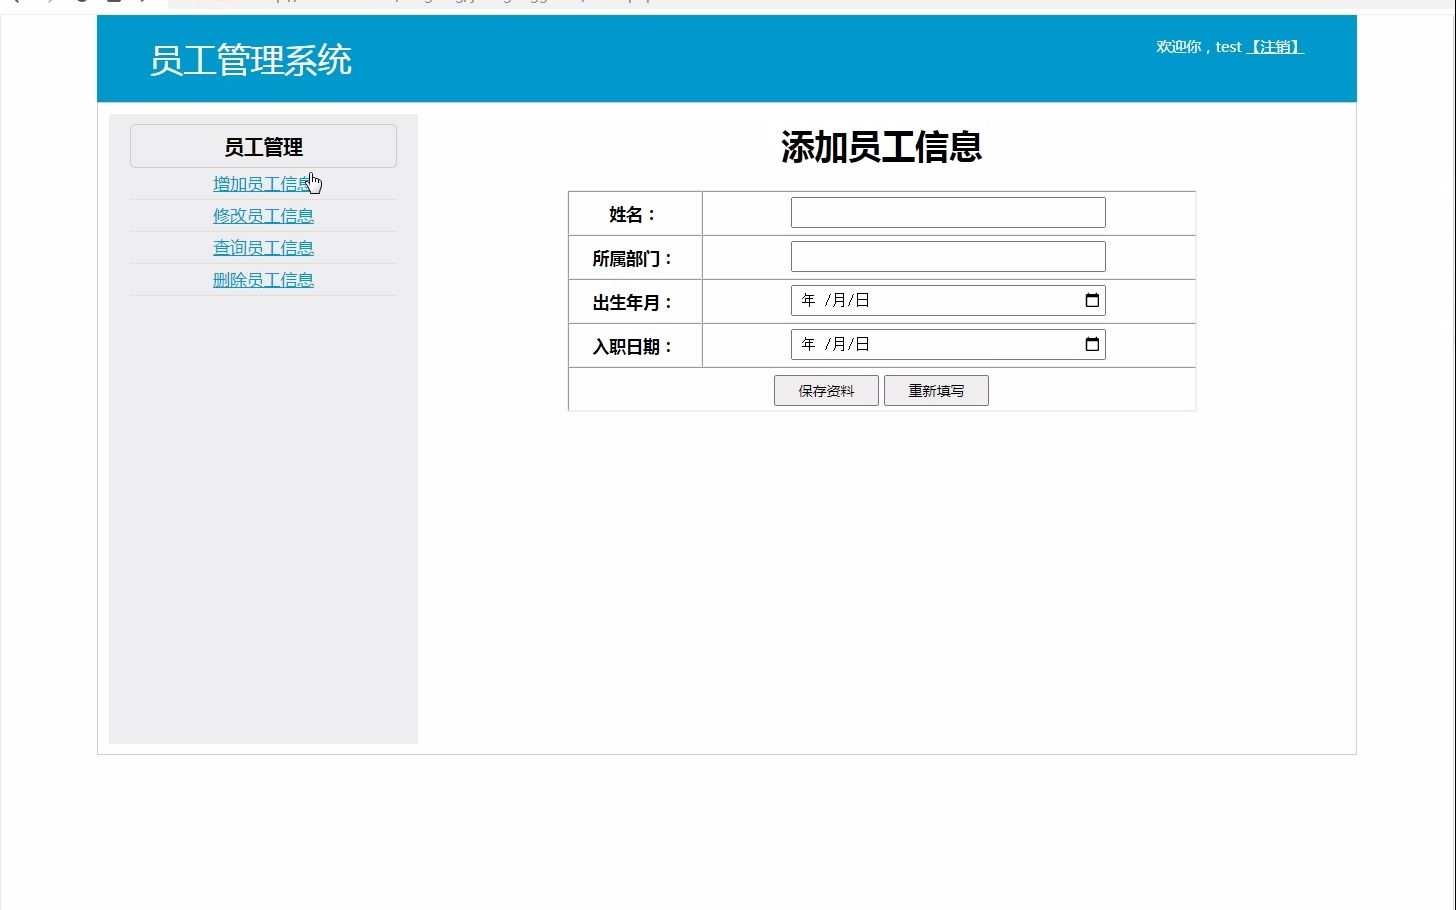The height and width of the screenshot is (910, 1456).
Task: Click the 添加员工信息 heading
Action: click(x=881, y=147)
